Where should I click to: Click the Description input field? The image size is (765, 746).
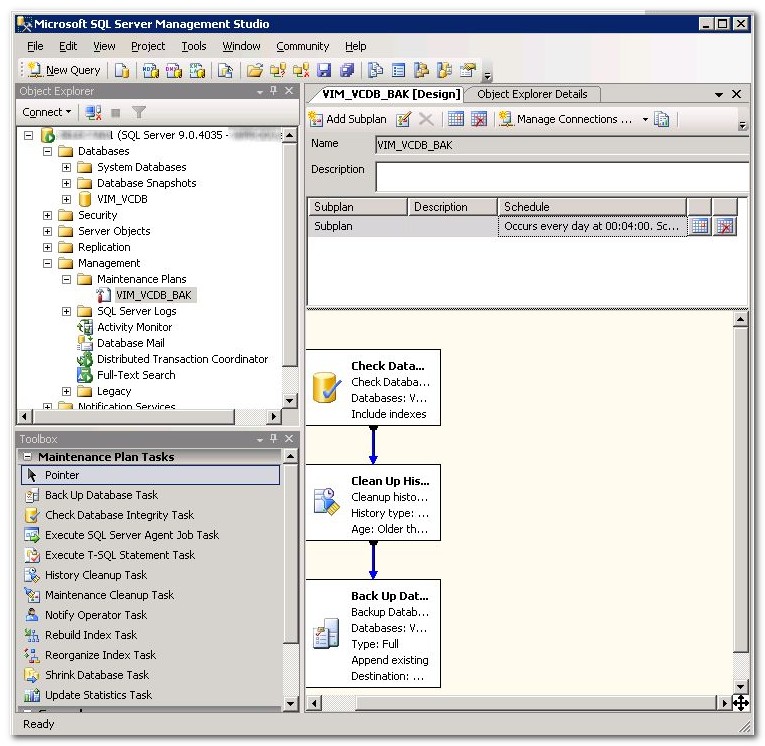560,177
